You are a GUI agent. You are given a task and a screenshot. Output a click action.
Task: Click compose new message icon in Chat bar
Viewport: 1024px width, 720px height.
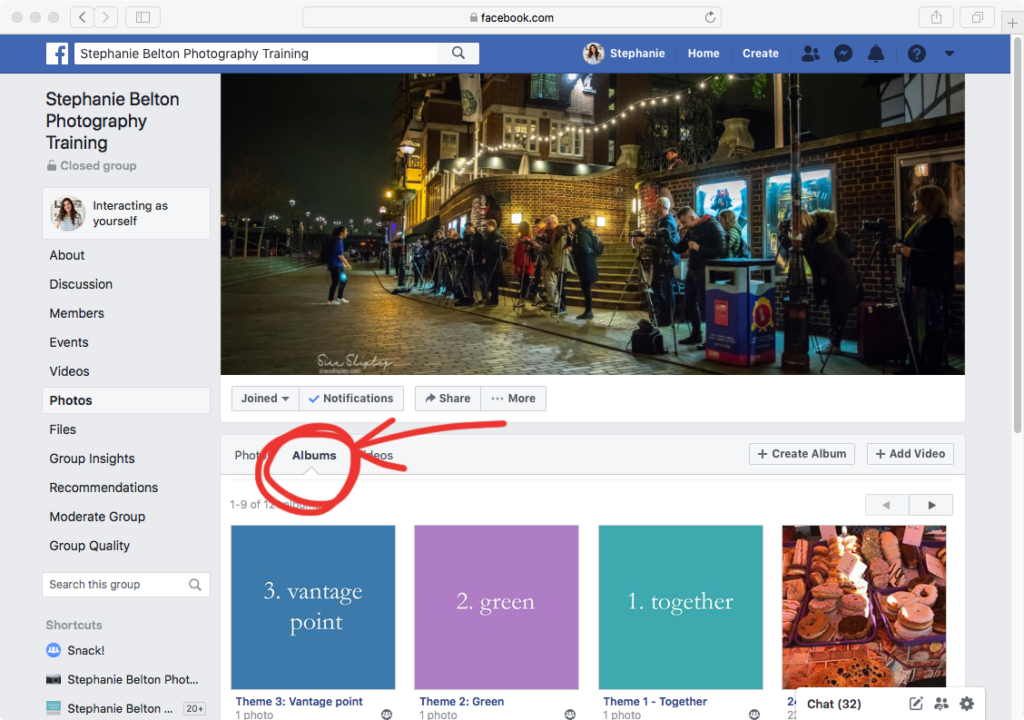pyautogui.click(x=916, y=704)
